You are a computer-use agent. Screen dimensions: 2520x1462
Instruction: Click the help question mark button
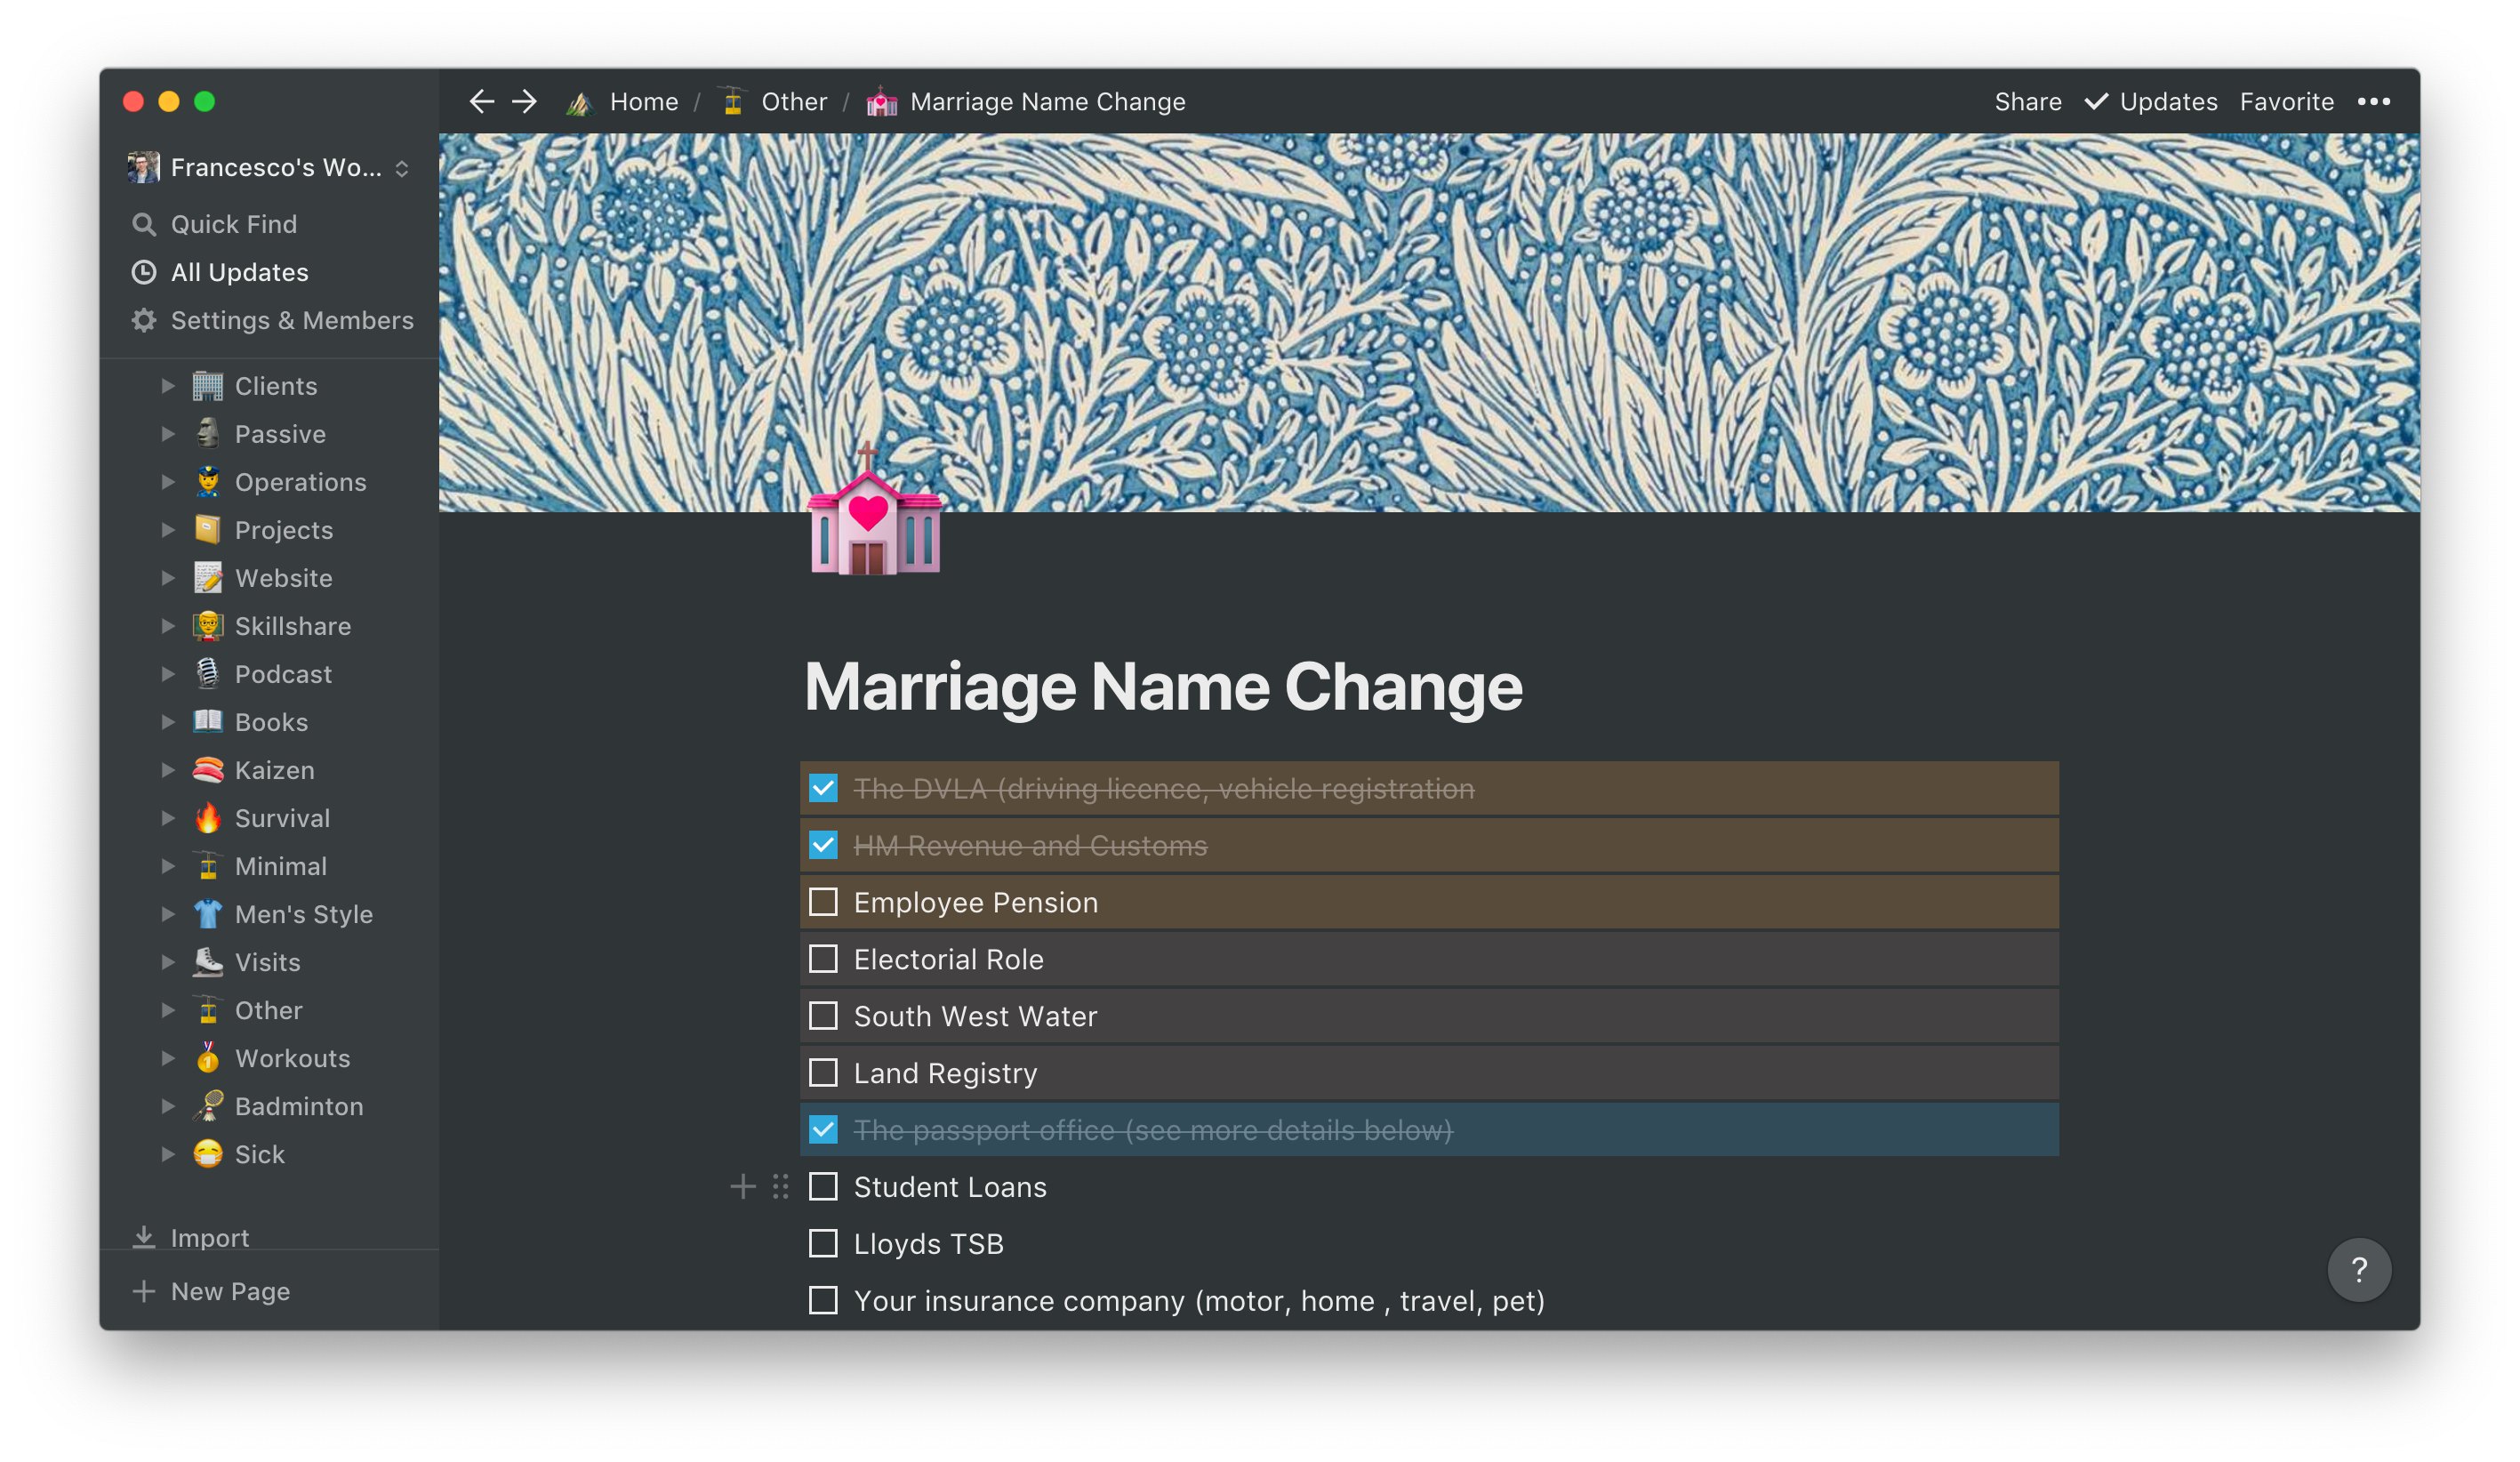click(x=2359, y=1269)
